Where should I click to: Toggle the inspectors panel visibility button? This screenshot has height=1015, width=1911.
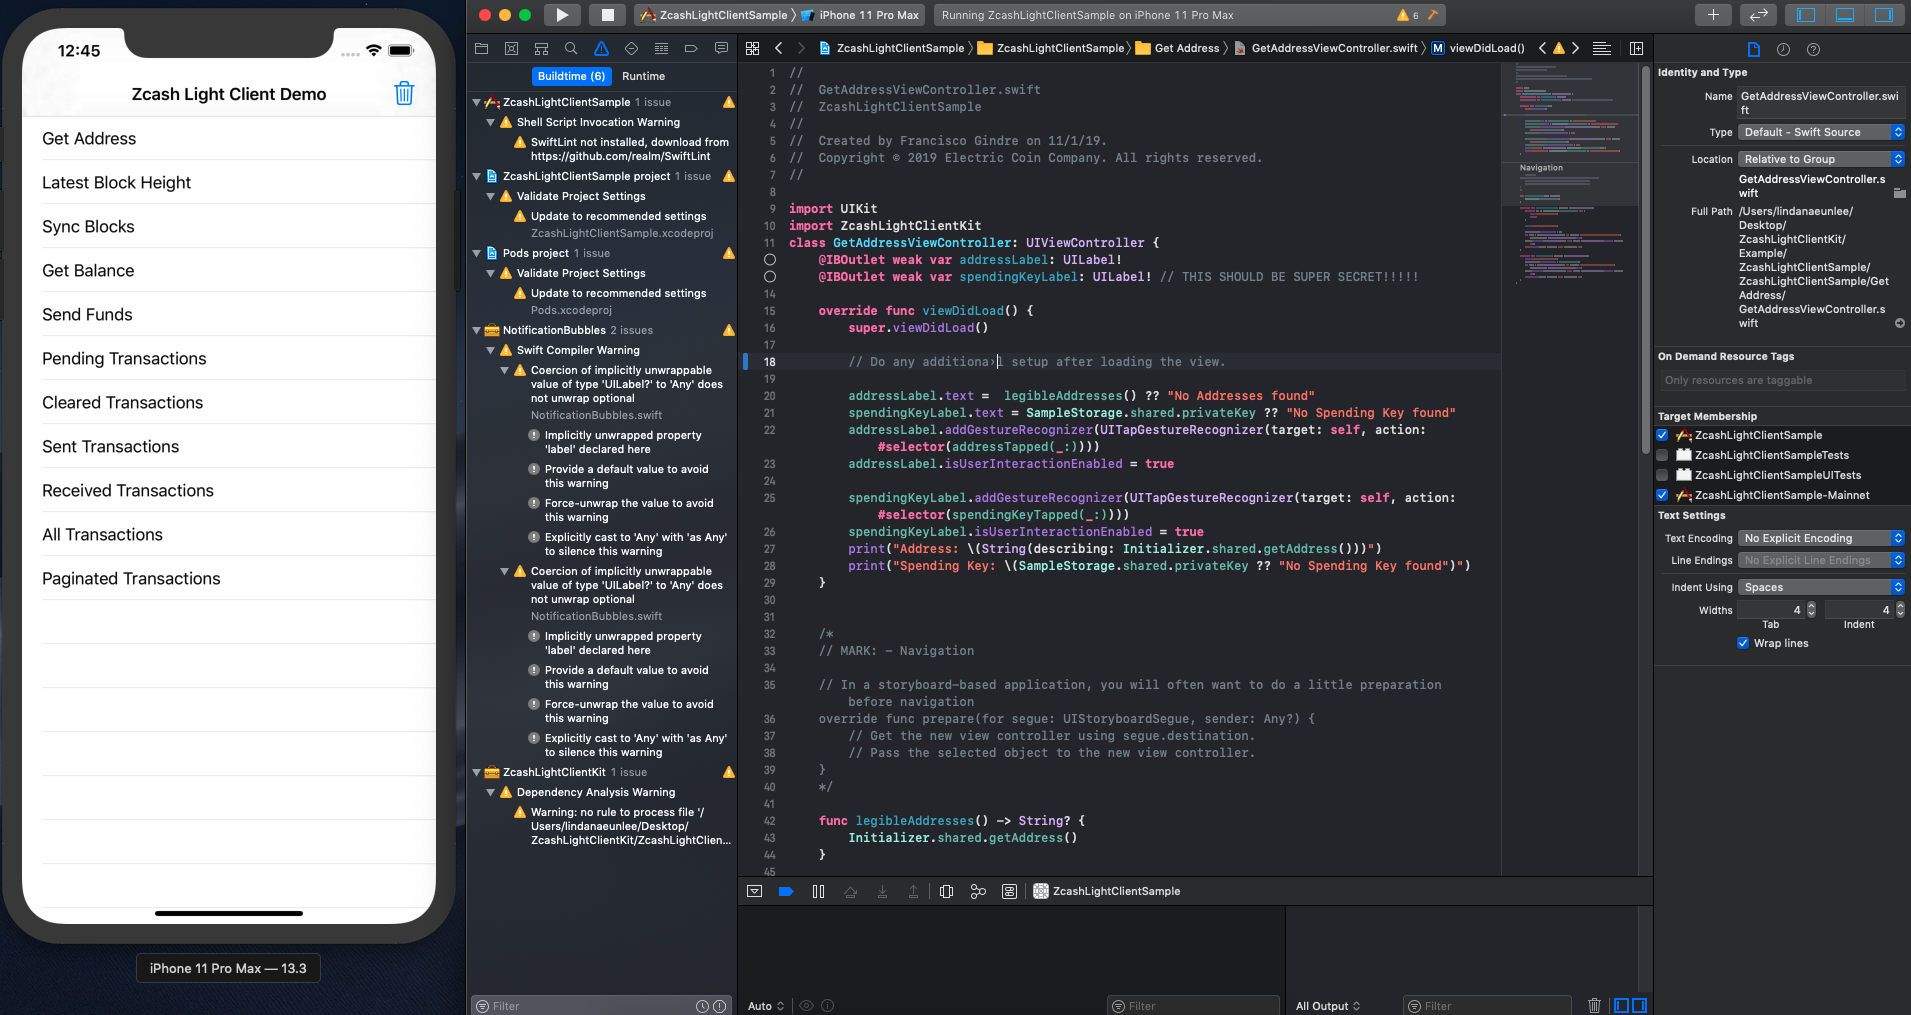coord(1884,15)
